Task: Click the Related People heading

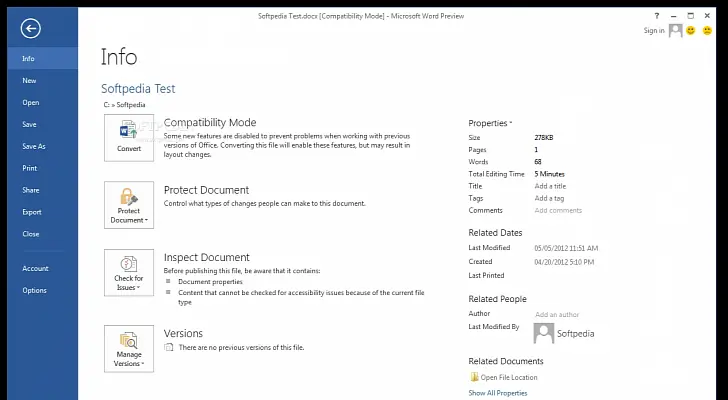Action: 497,299
